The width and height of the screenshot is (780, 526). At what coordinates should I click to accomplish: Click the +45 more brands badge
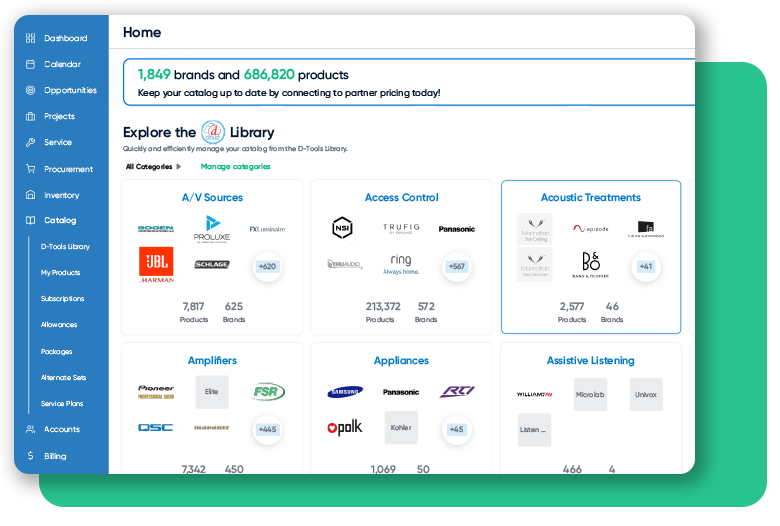(457, 429)
